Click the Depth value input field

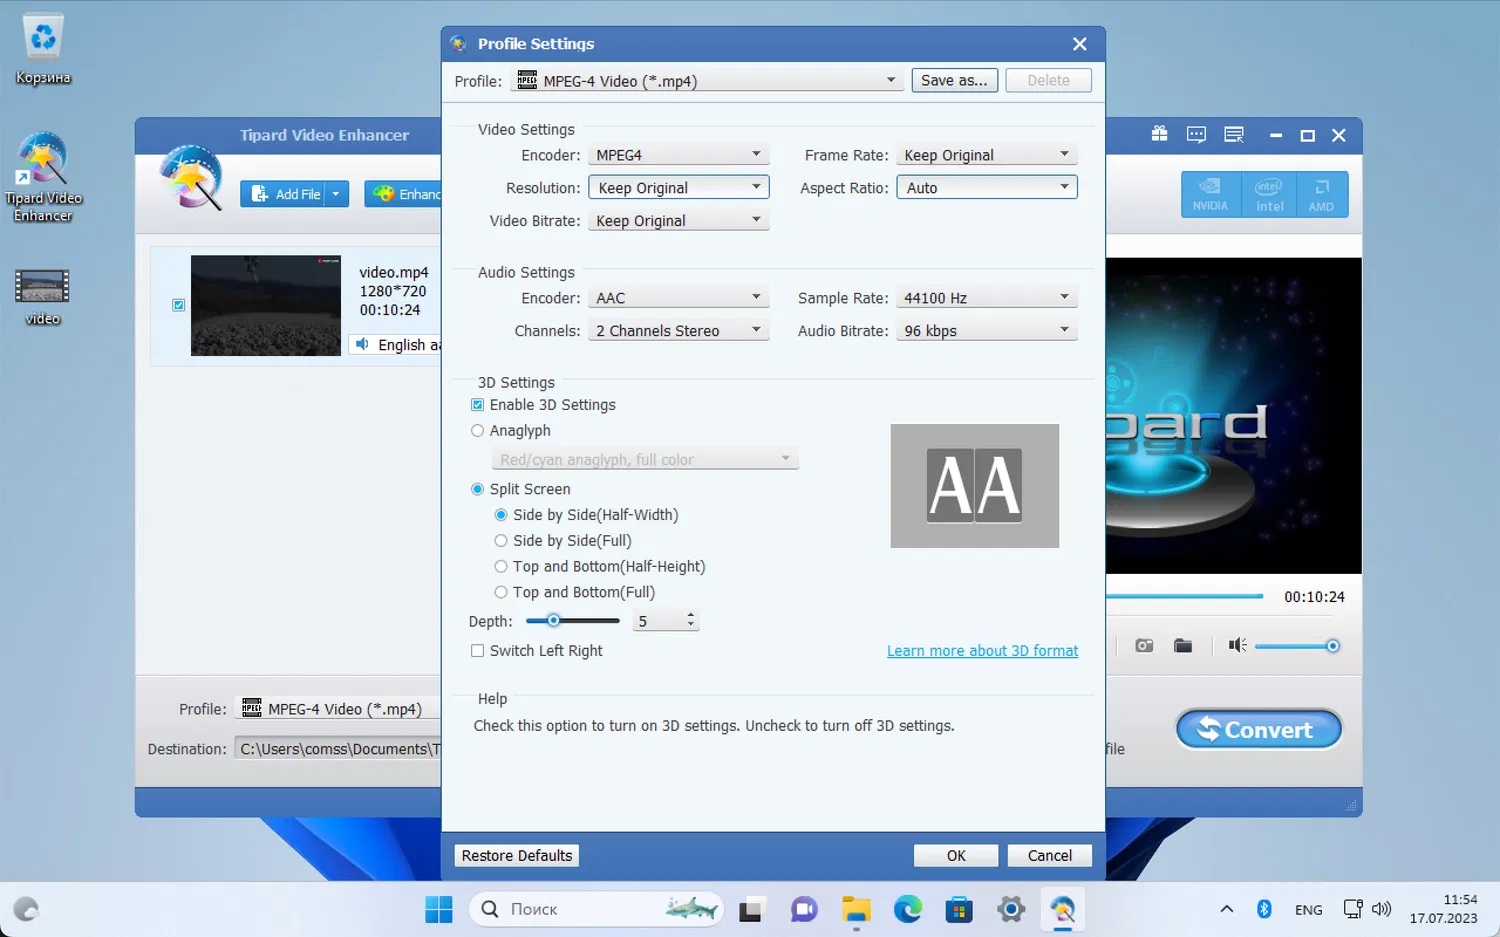point(659,621)
